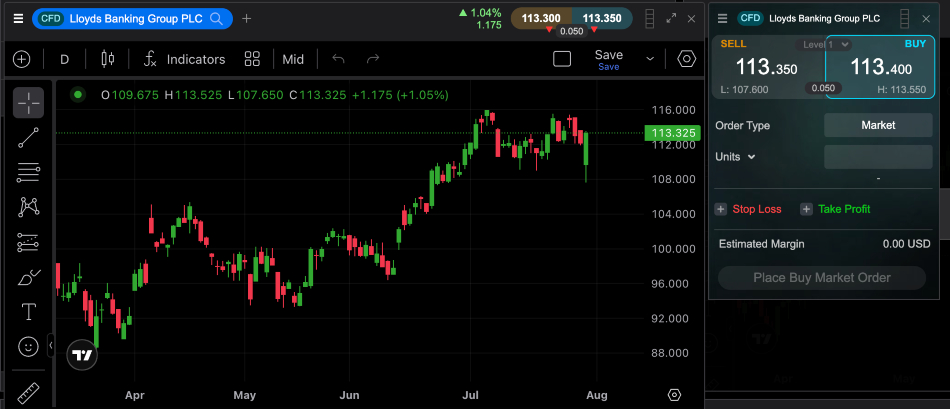Viewport: 950px width, 409px height.
Task: Select the BUY 113.400 price tile
Action: point(879,67)
